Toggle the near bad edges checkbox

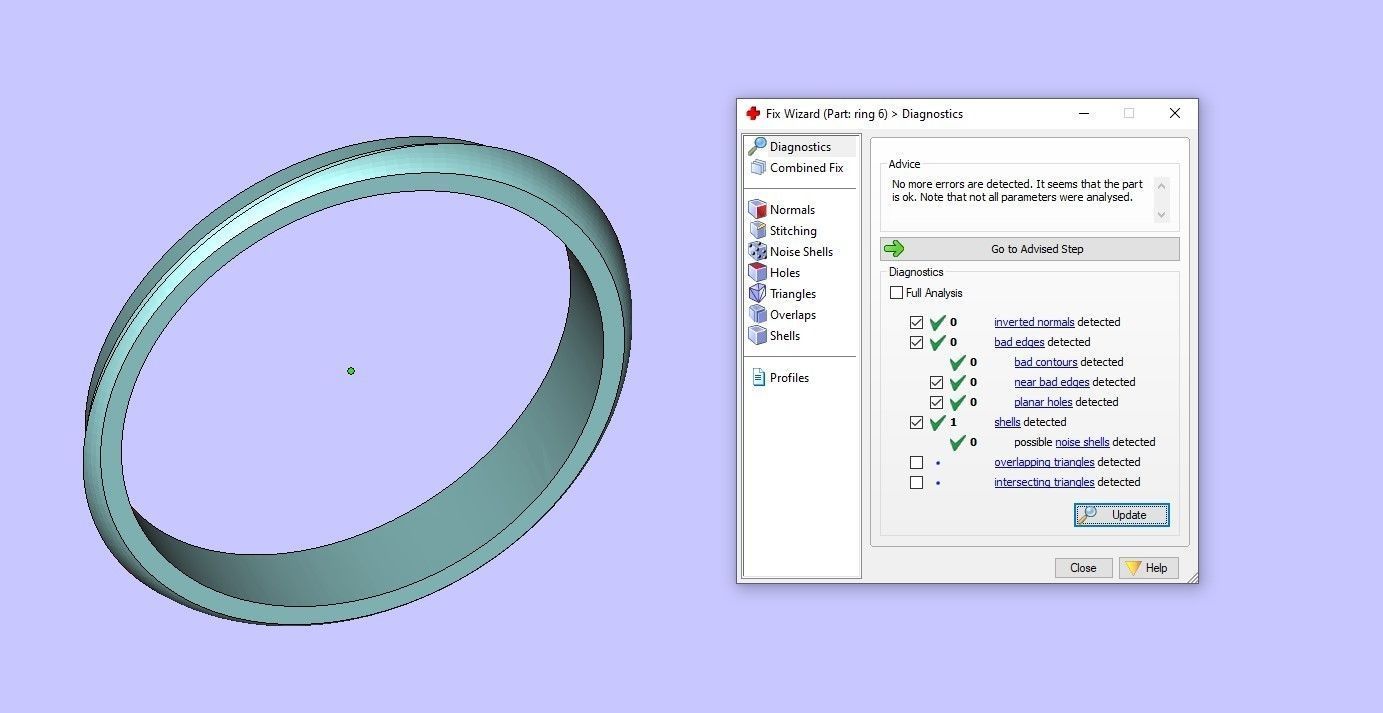(x=936, y=382)
